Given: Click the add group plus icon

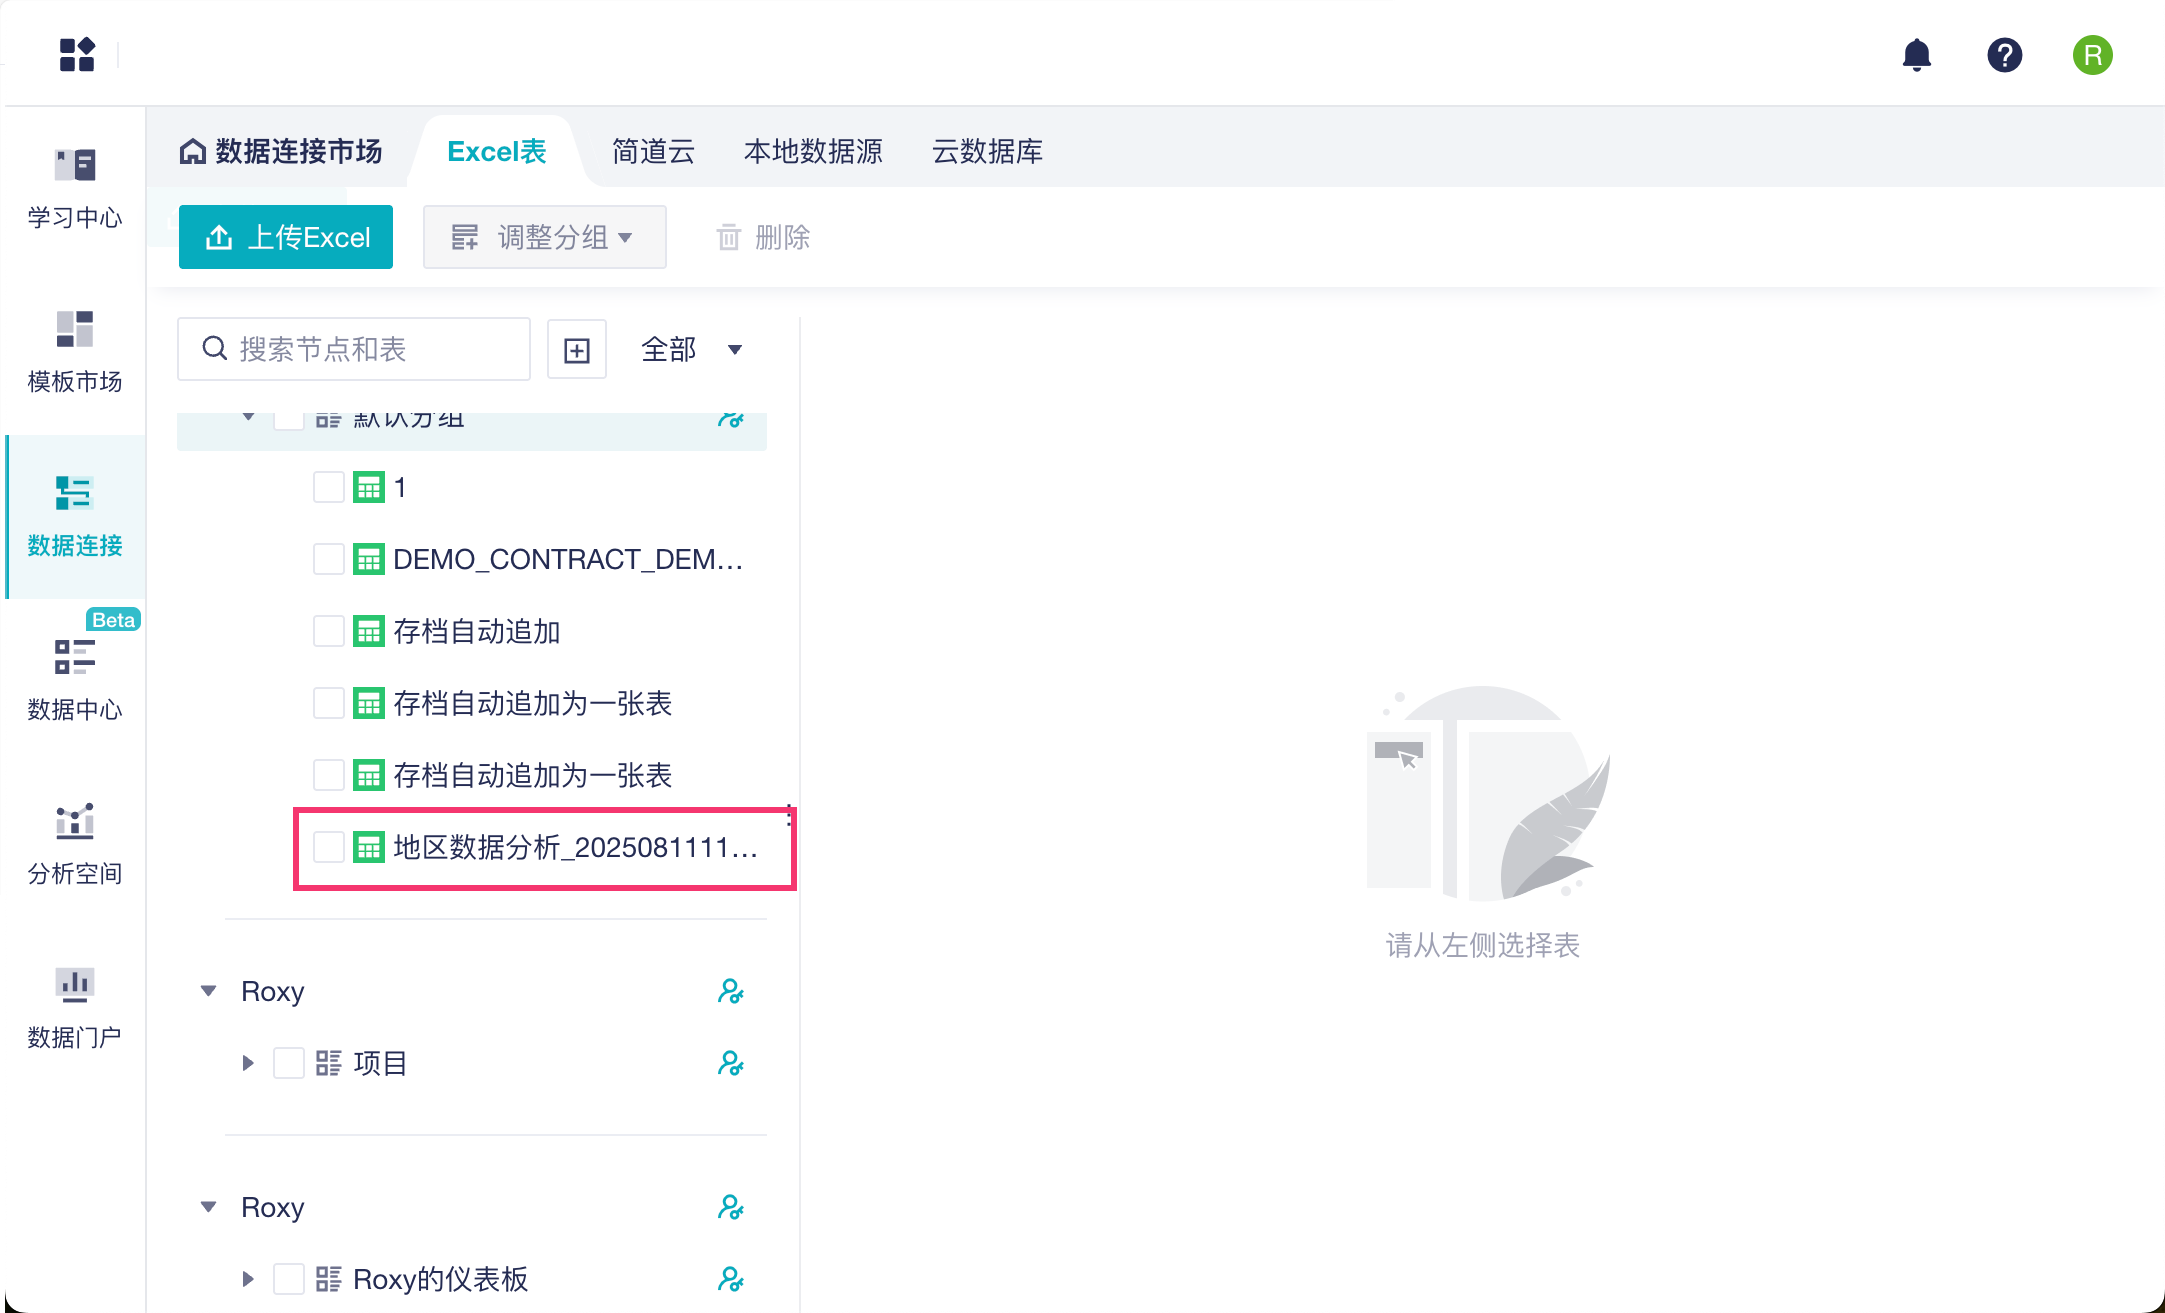Looking at the screenshot, I should 577,350.
